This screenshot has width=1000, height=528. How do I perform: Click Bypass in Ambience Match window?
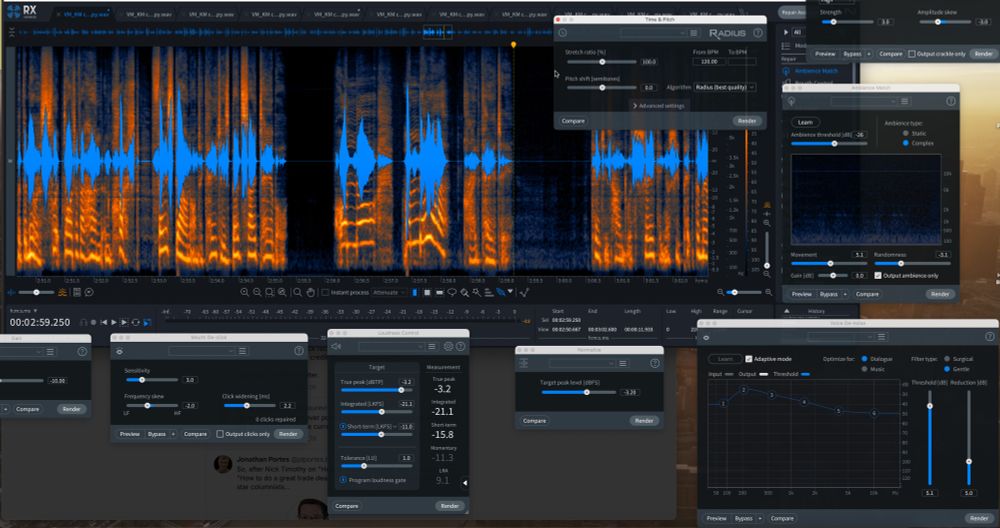pyautogui.click(x=828, y=294)
